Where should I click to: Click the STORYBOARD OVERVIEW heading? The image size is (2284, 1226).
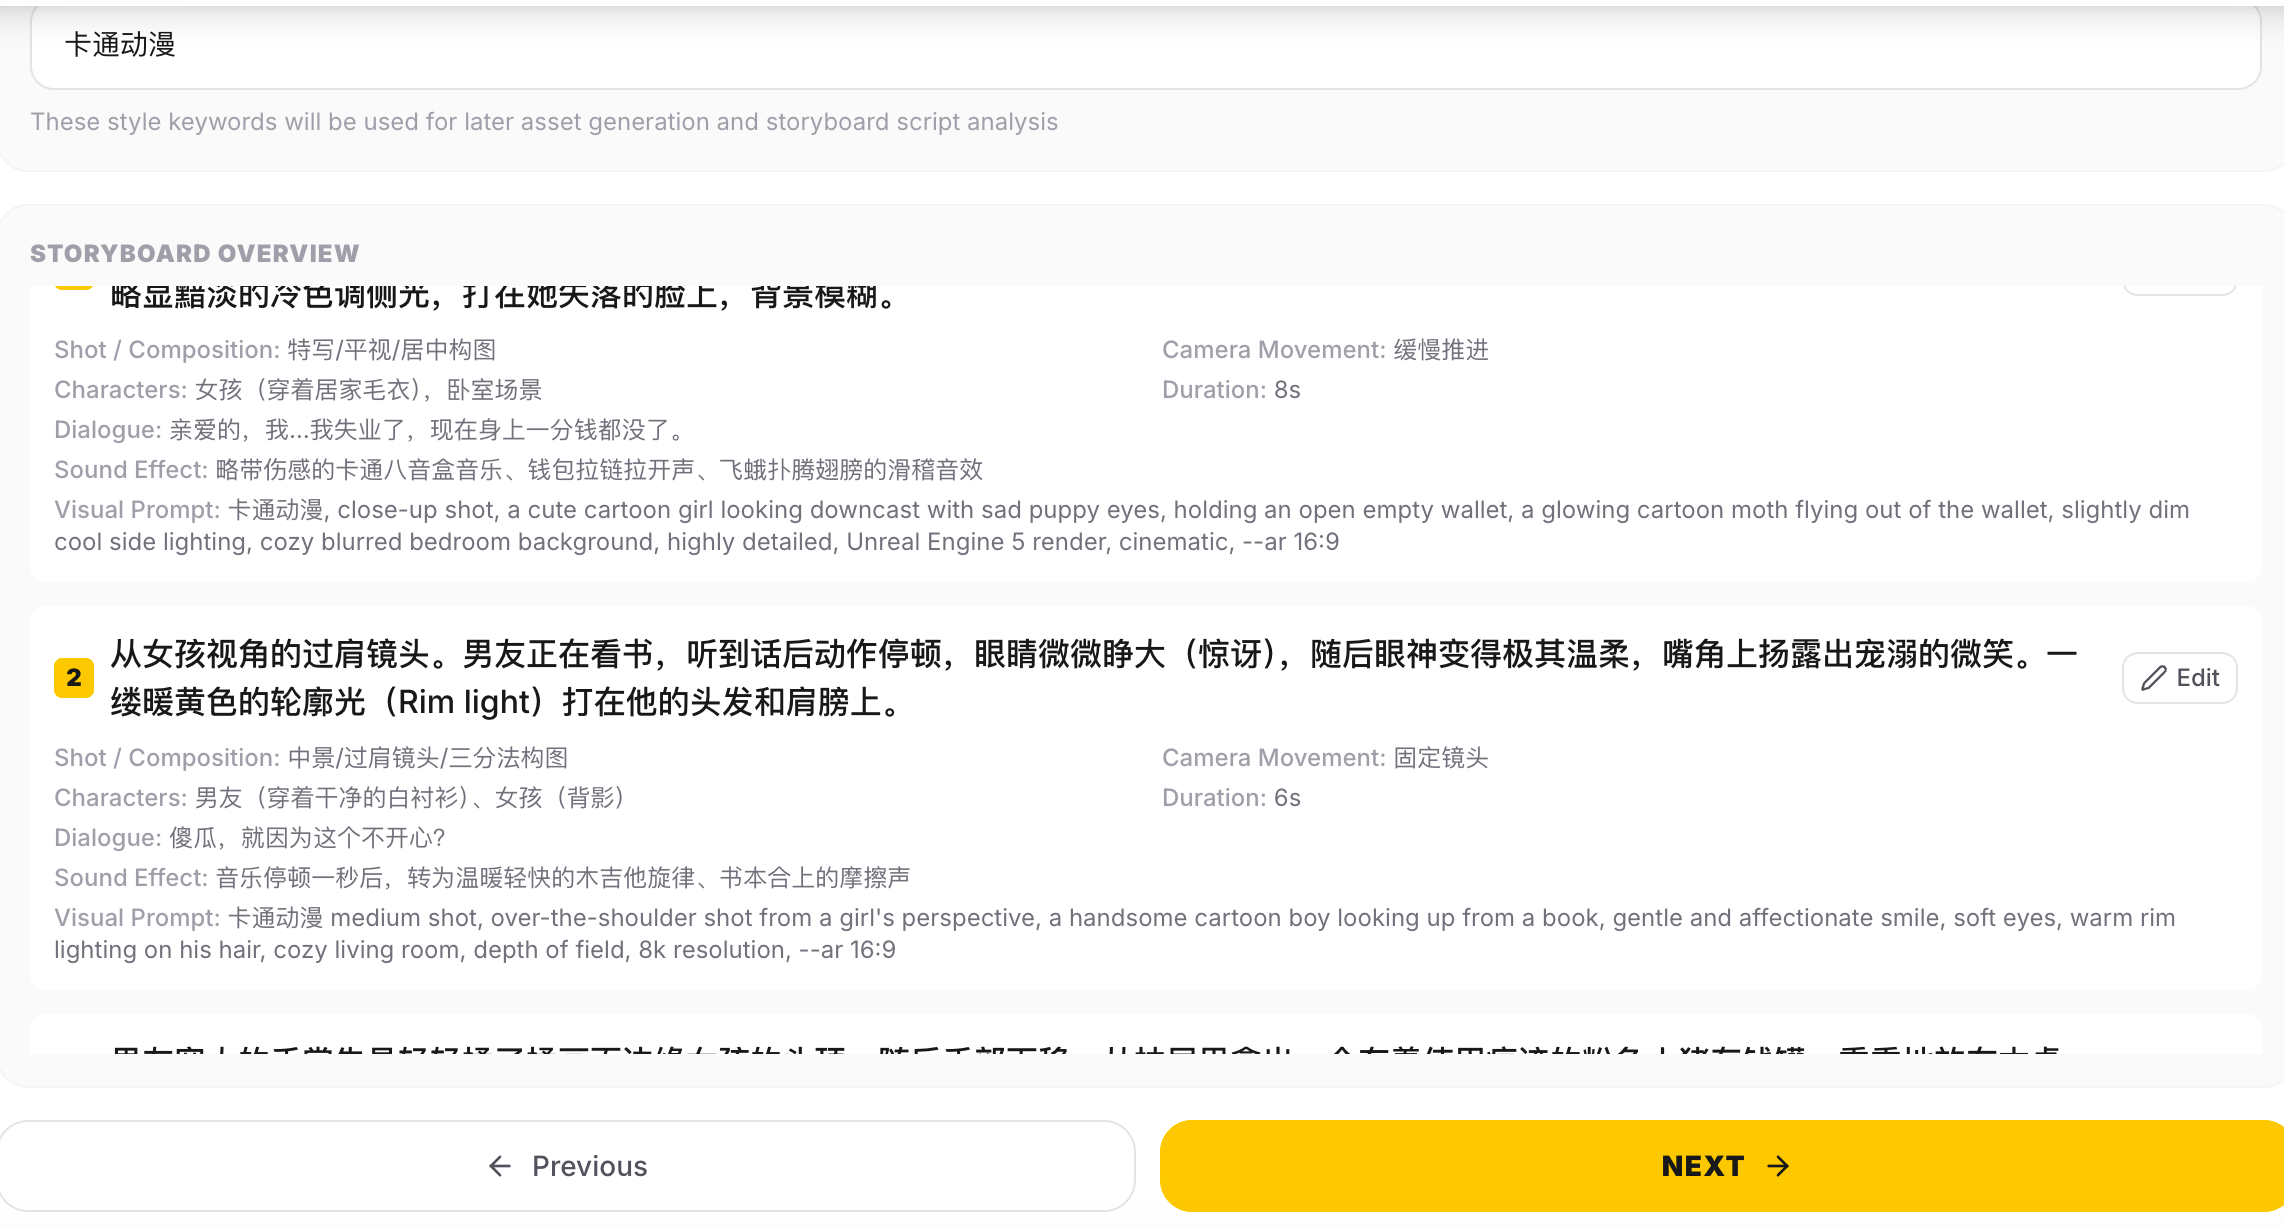pos(194,254)
